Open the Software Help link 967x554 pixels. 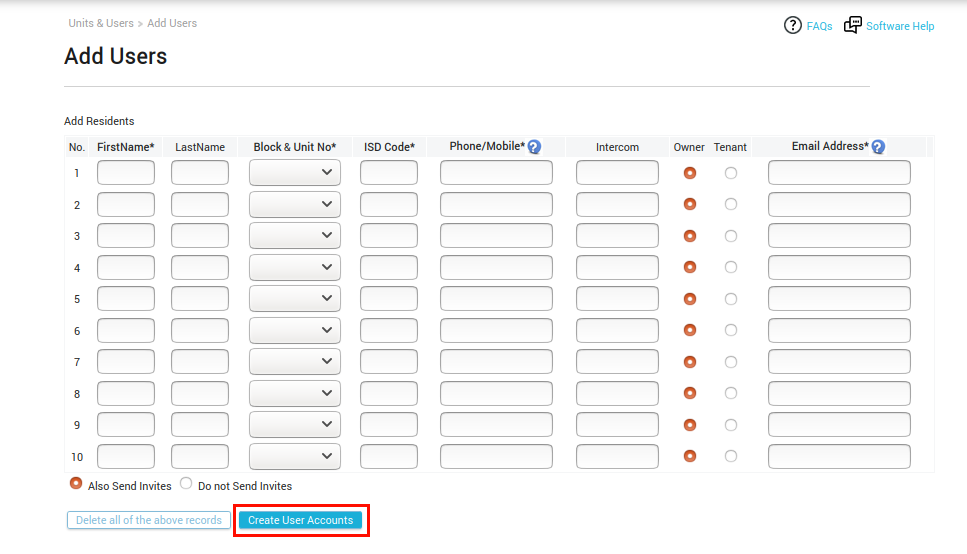tap(900, 26)
